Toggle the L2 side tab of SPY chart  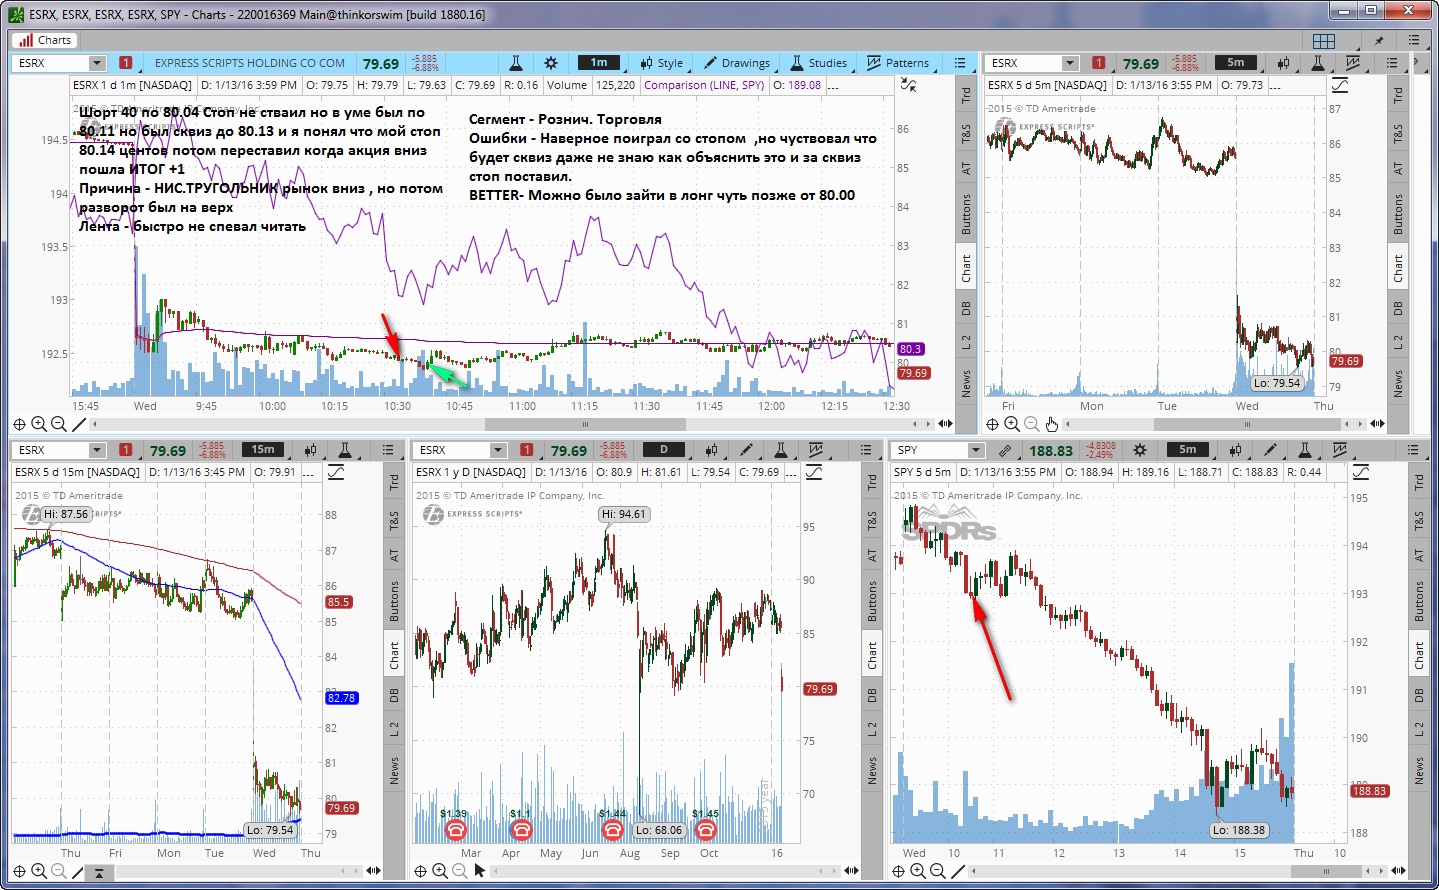pos(1418,730)
